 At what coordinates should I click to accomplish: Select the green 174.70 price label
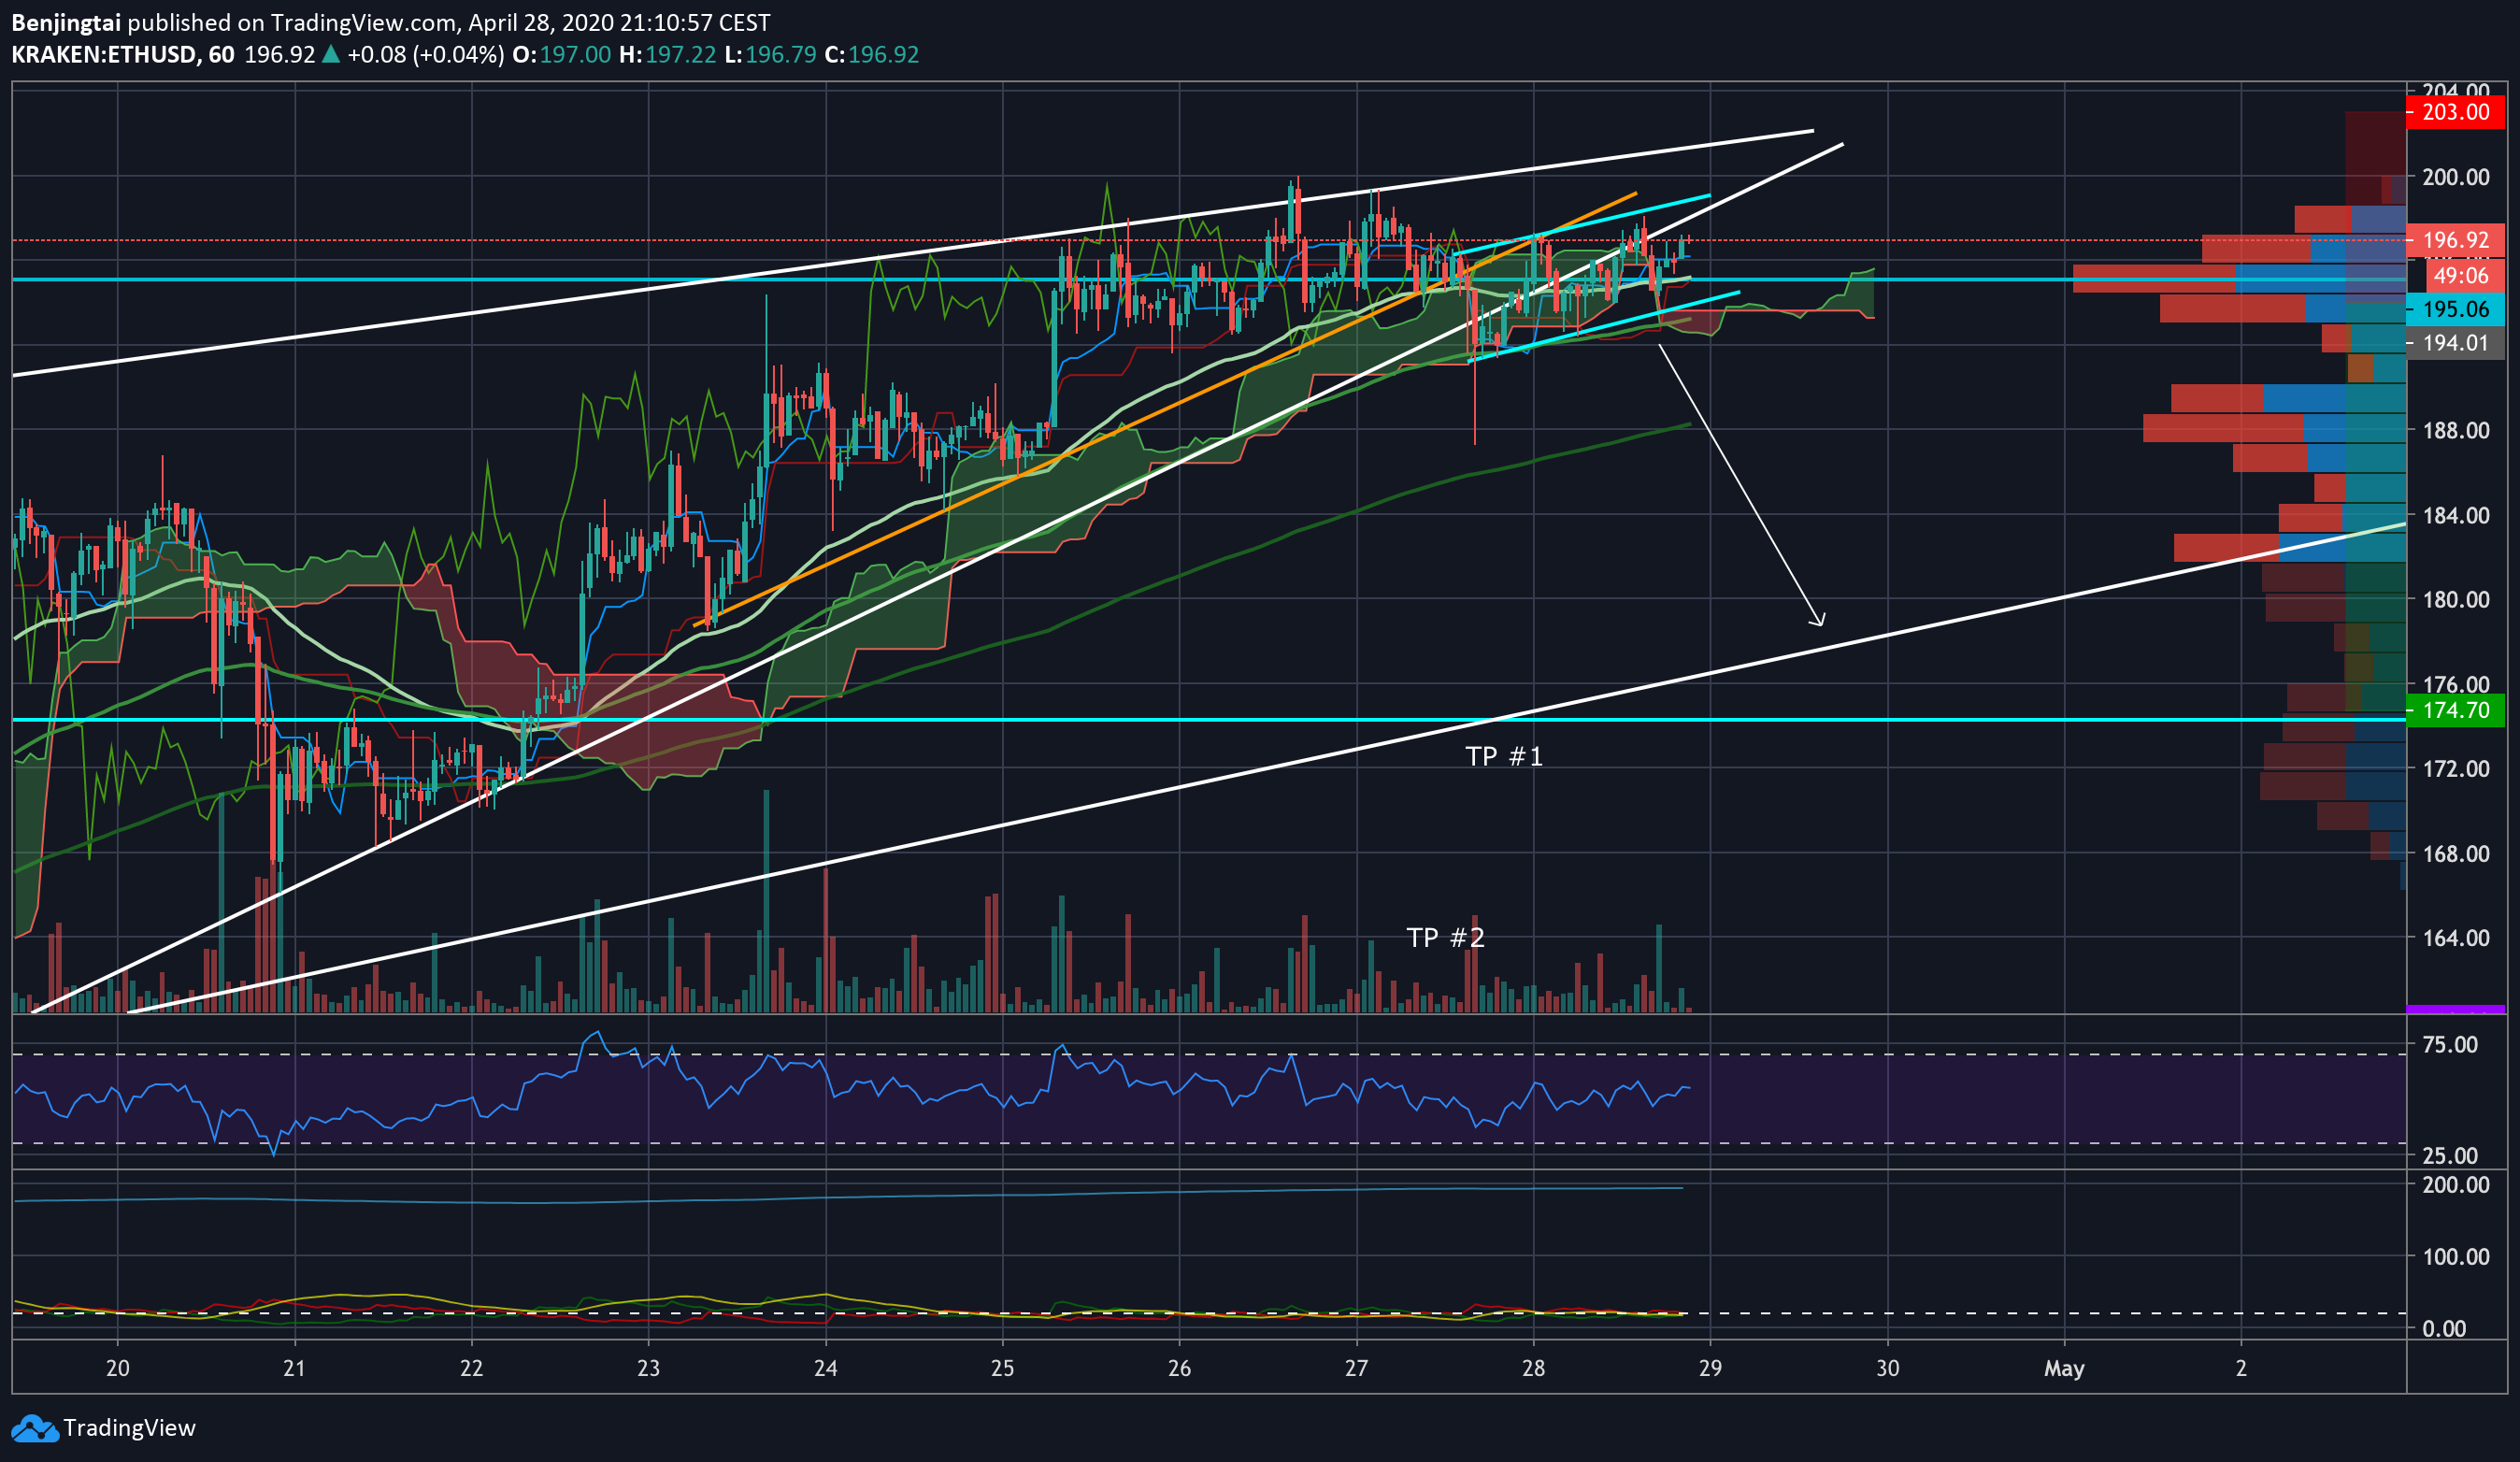tap(2455, 710)
